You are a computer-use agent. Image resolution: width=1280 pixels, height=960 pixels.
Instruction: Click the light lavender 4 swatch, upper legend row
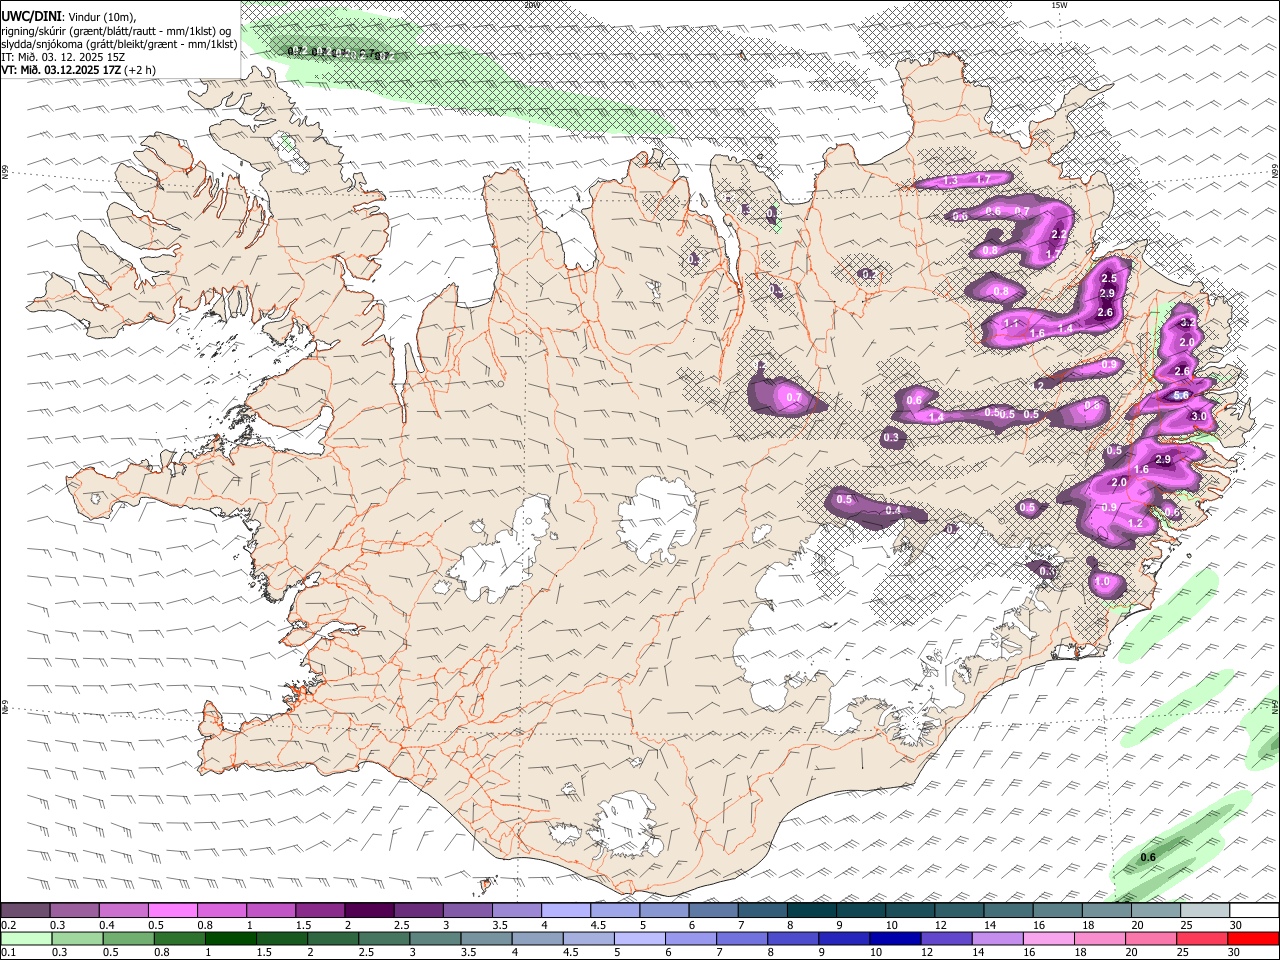click(566, 911)
